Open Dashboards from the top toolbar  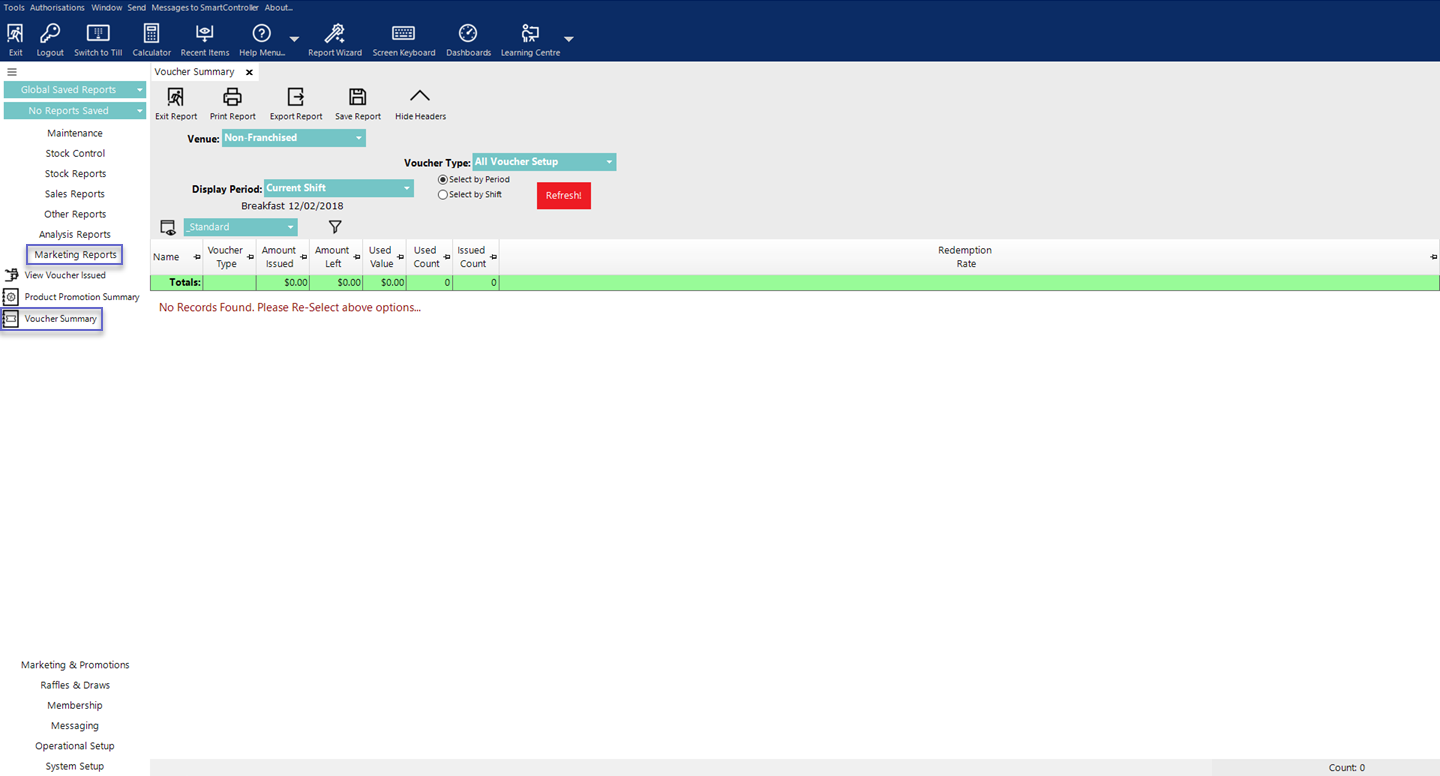click(x=468, y=35)
